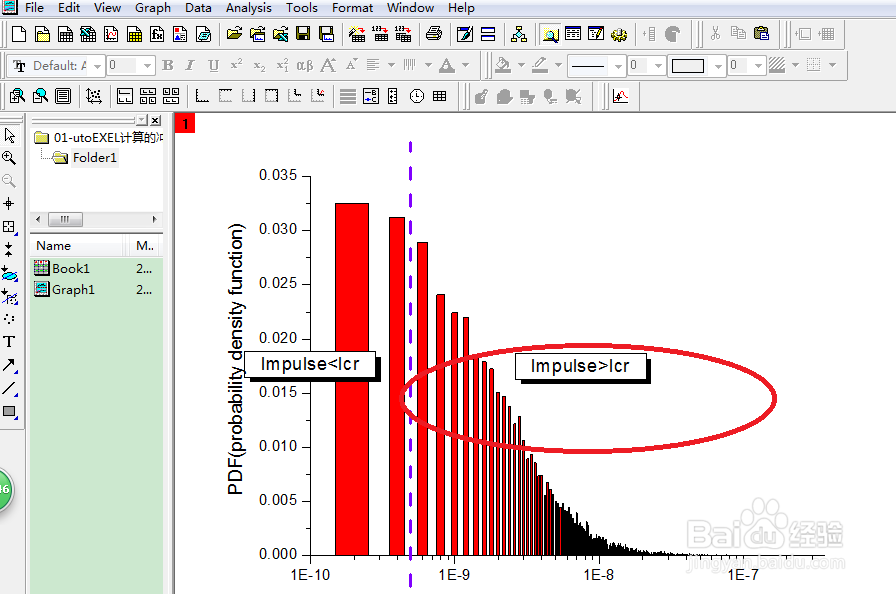This screenshot has width=896, height=594.
Task: Open Code Builder gear icon
Action: 619,34
